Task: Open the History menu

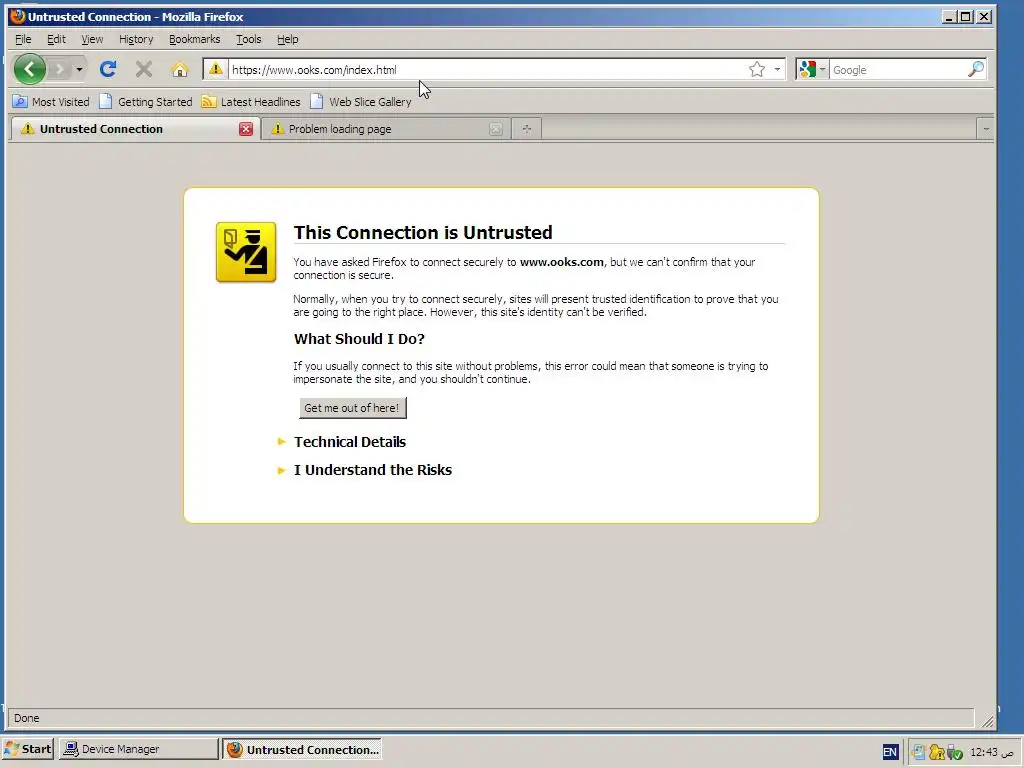Action: click(x=136, y=39)
